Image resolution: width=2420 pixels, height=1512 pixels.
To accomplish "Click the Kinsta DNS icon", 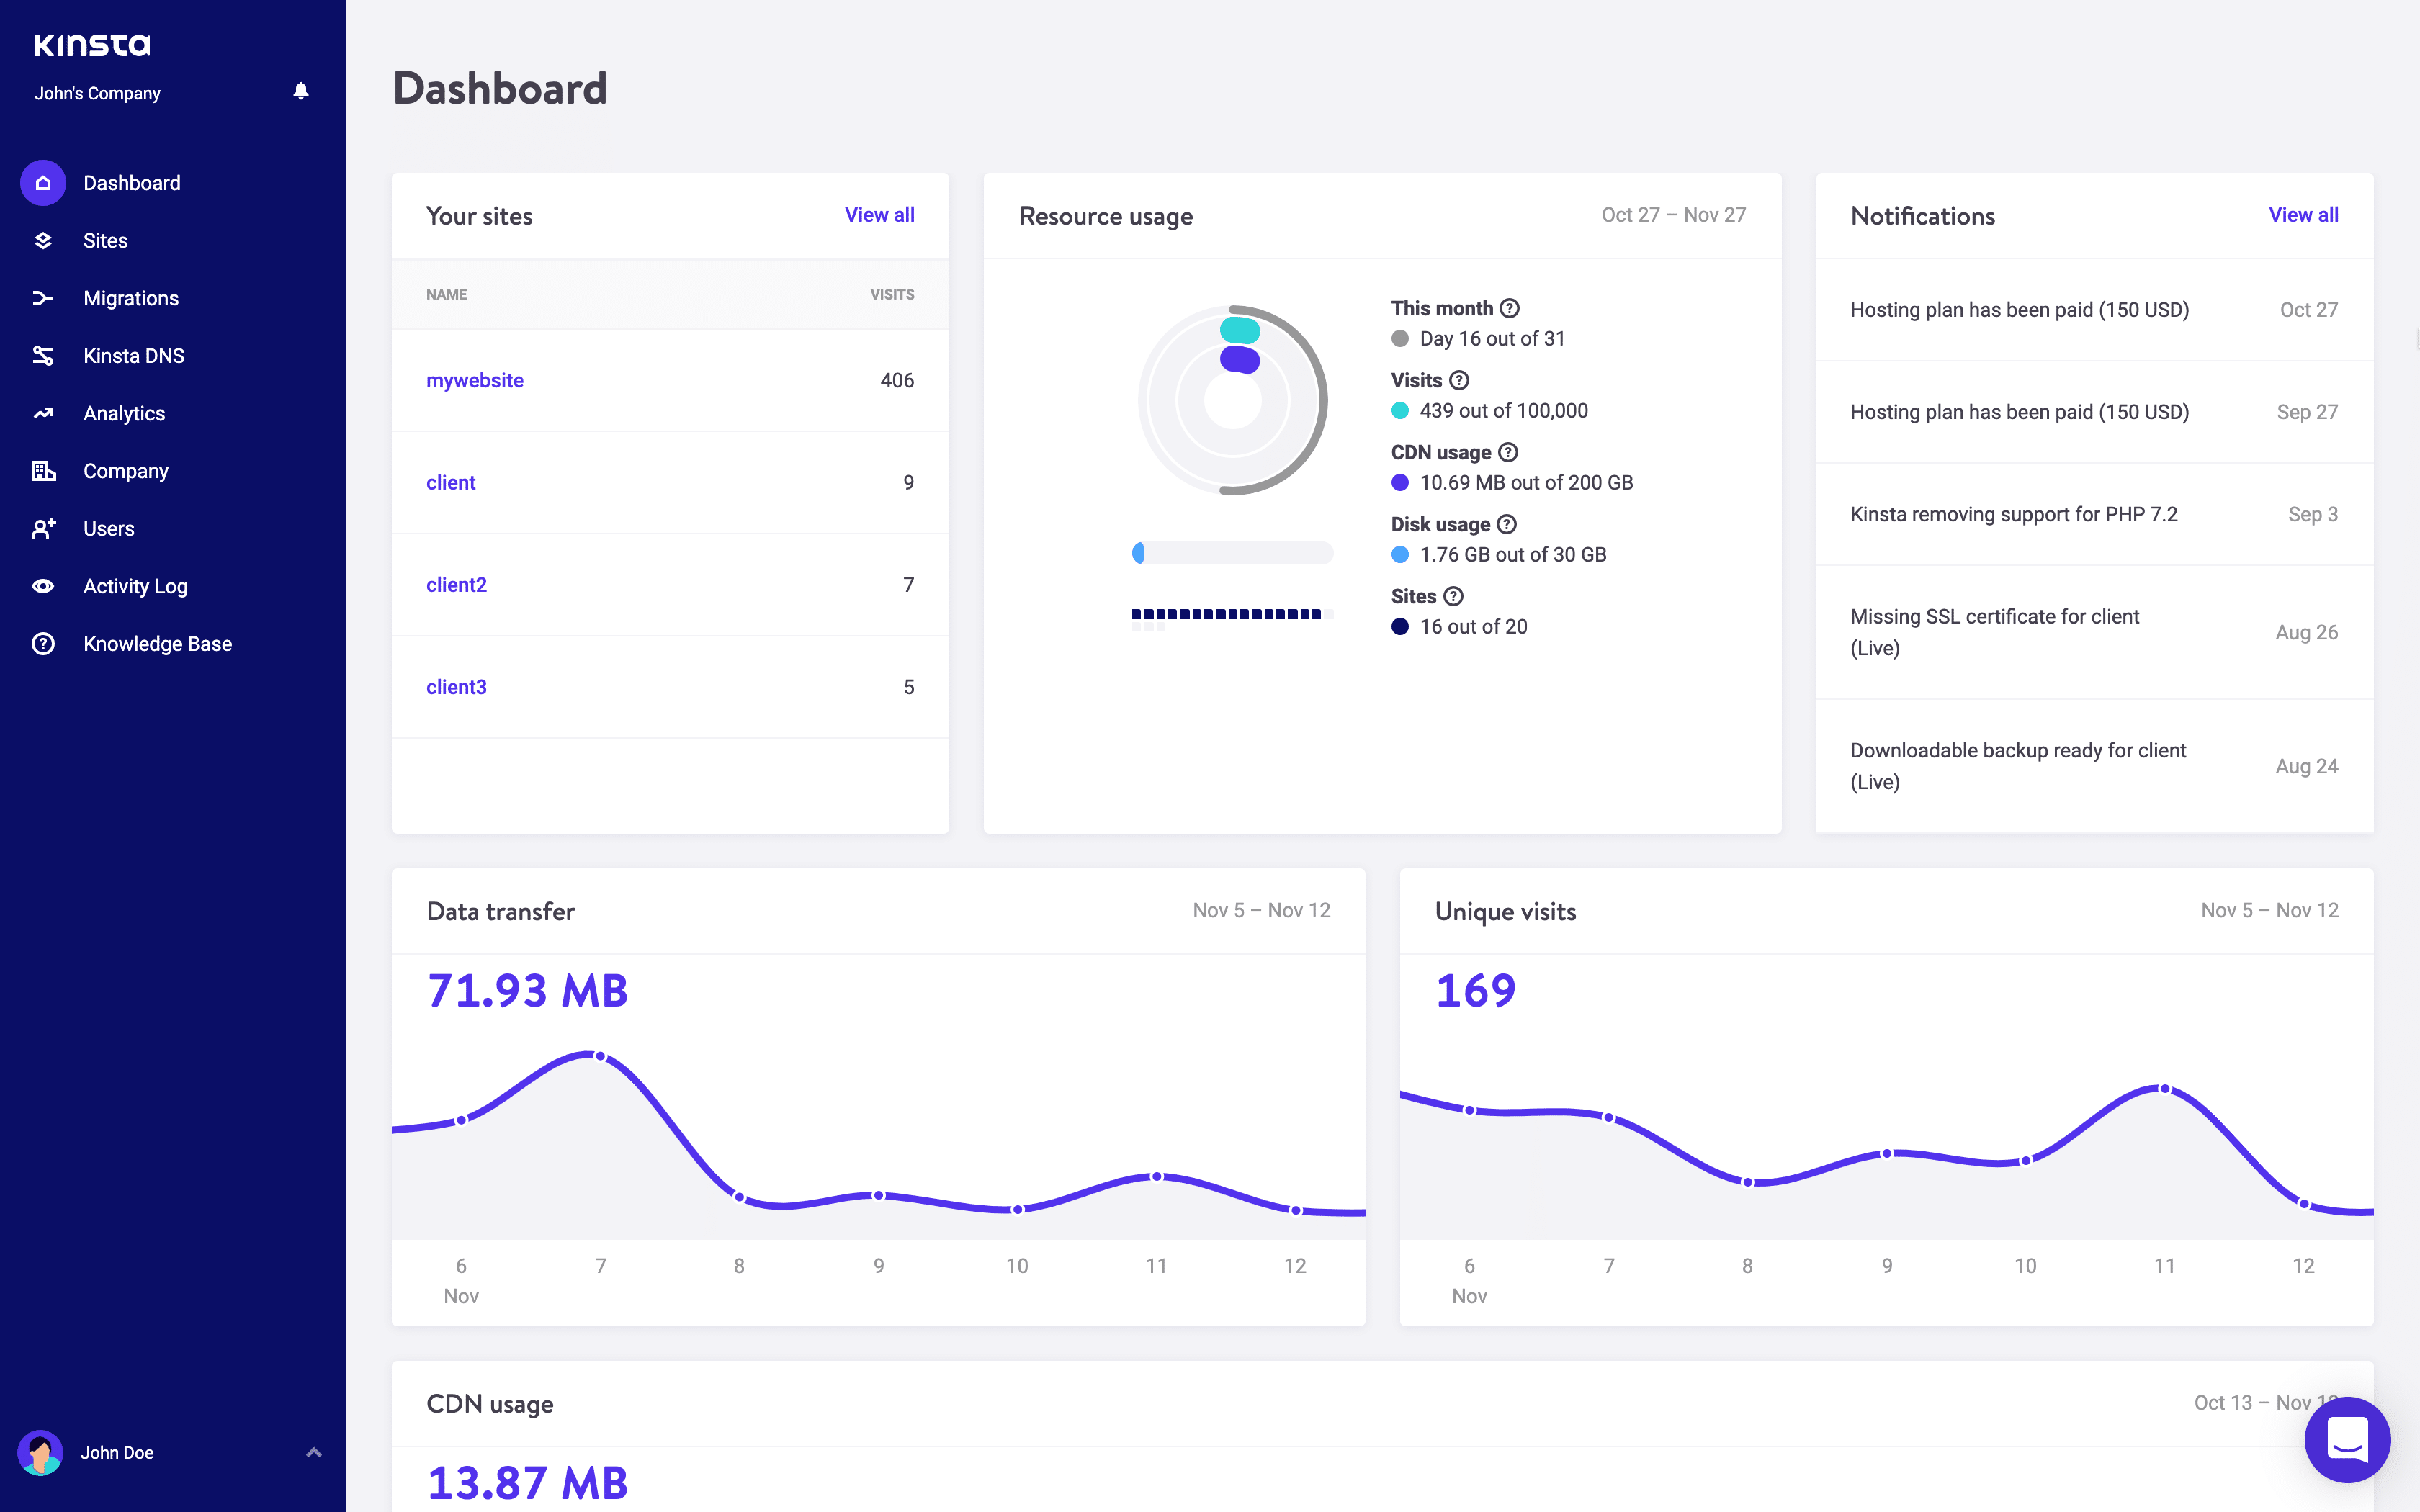I will coord(43,356).
